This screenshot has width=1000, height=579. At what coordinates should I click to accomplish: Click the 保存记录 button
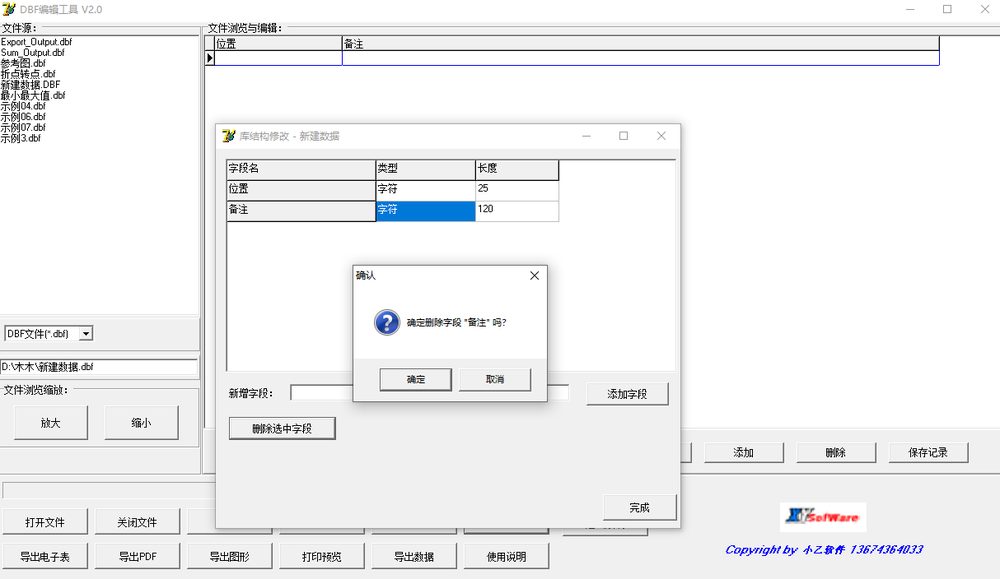click(x=928, y=453)
